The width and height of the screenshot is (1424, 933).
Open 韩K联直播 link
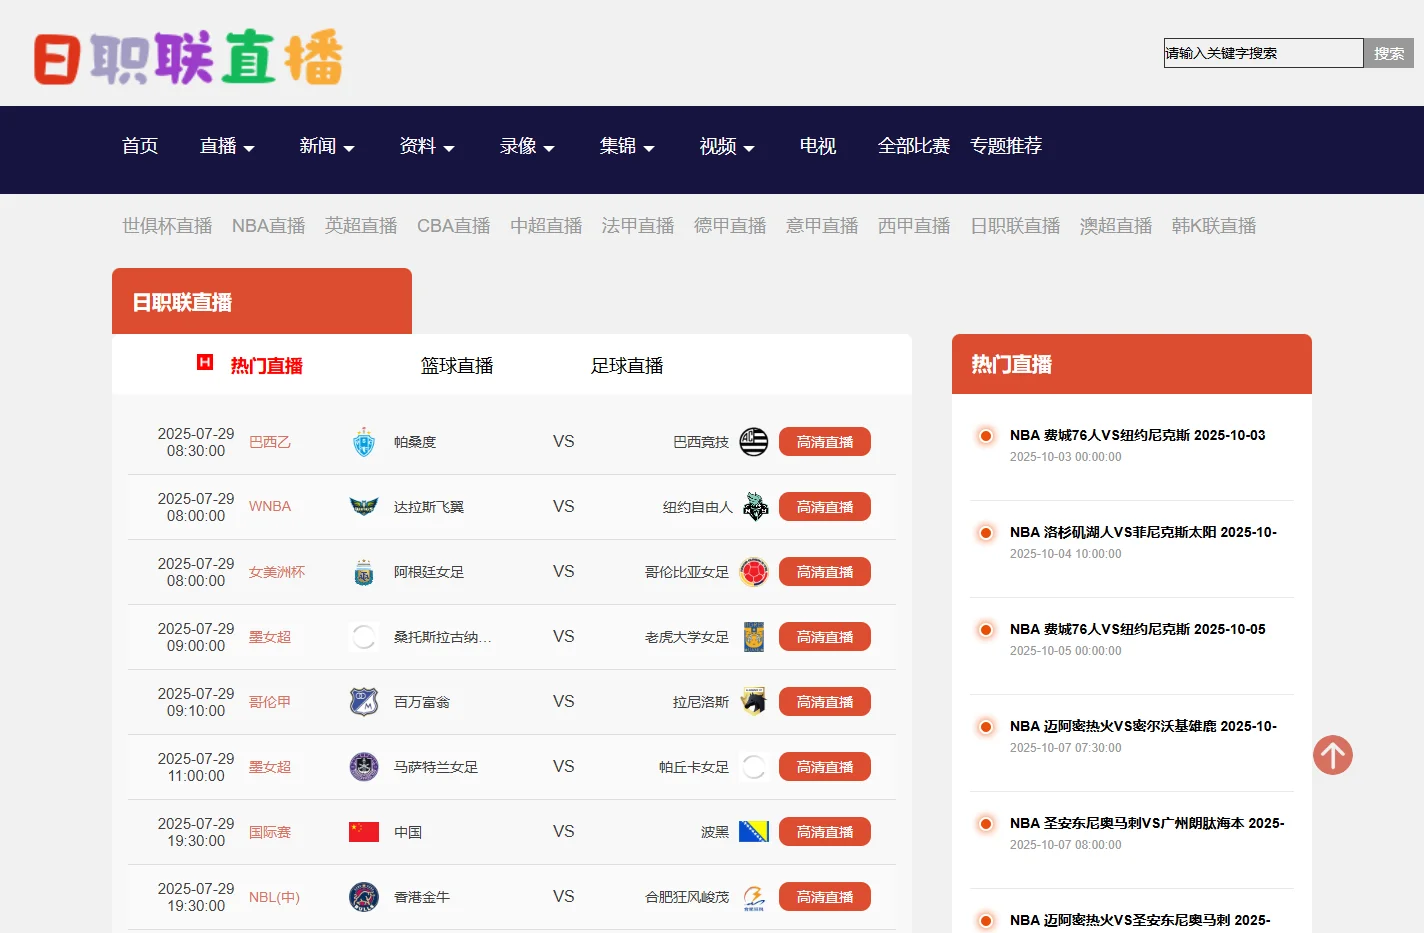[x=1214, y=226]
